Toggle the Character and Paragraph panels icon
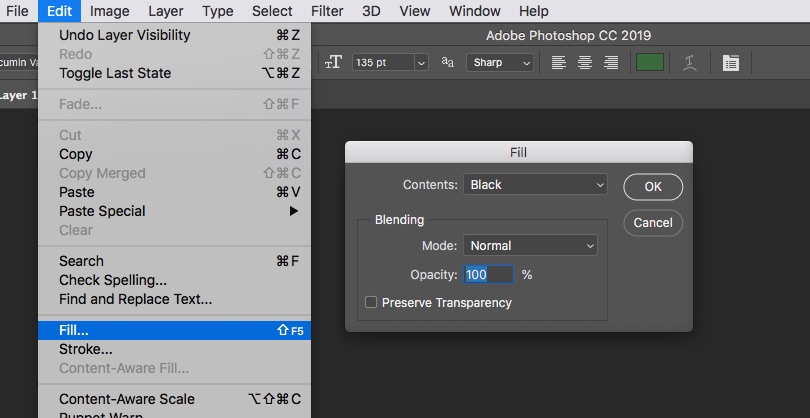Image resolution: width=810 pixels, height=418 pixels. coord(731,62)
